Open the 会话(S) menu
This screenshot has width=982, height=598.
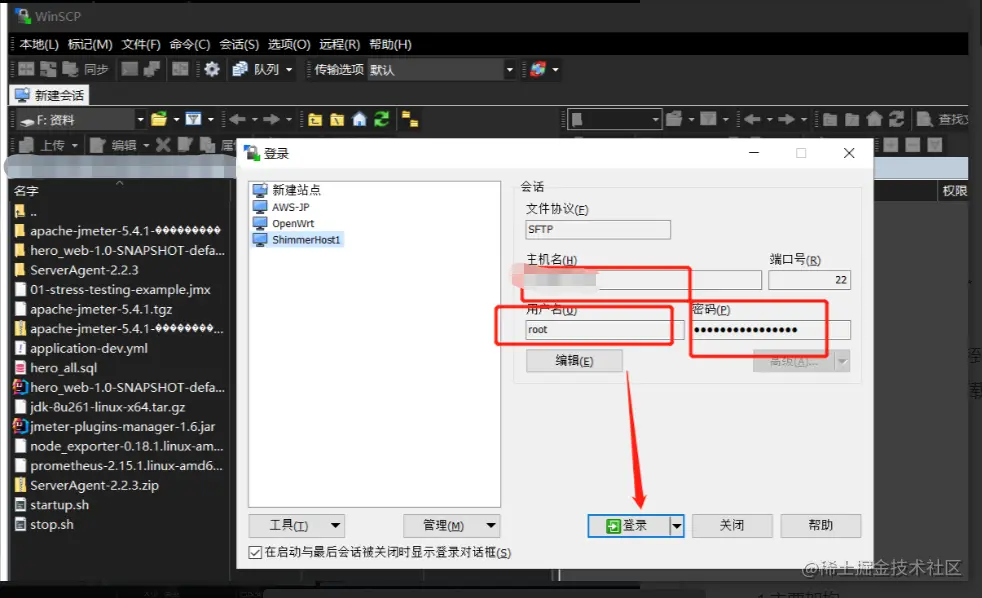(239, 44)
